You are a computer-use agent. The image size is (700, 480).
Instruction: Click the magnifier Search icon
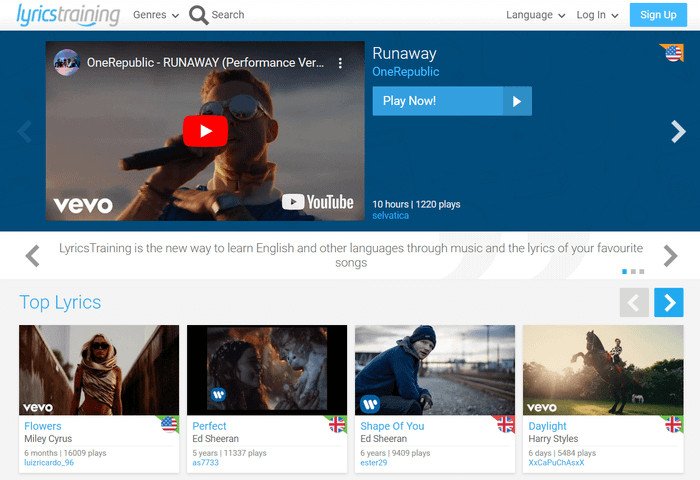coord(198,15)
